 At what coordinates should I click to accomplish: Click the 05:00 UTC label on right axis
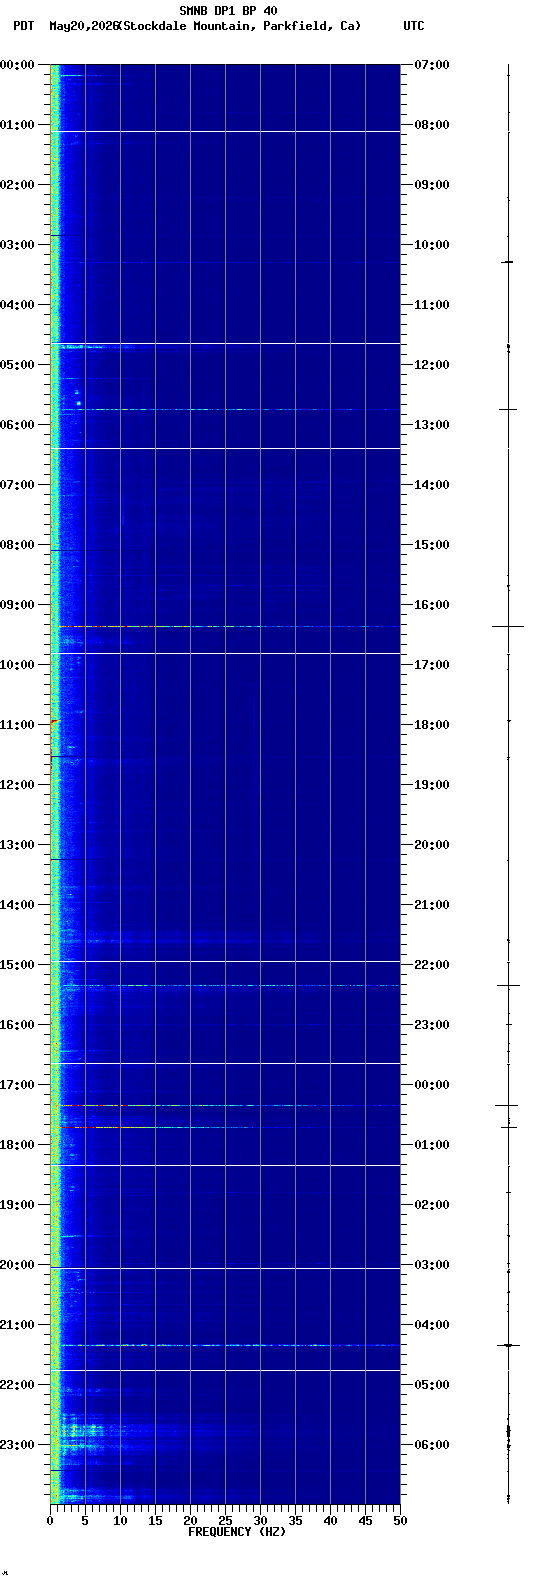[431, 1385]
